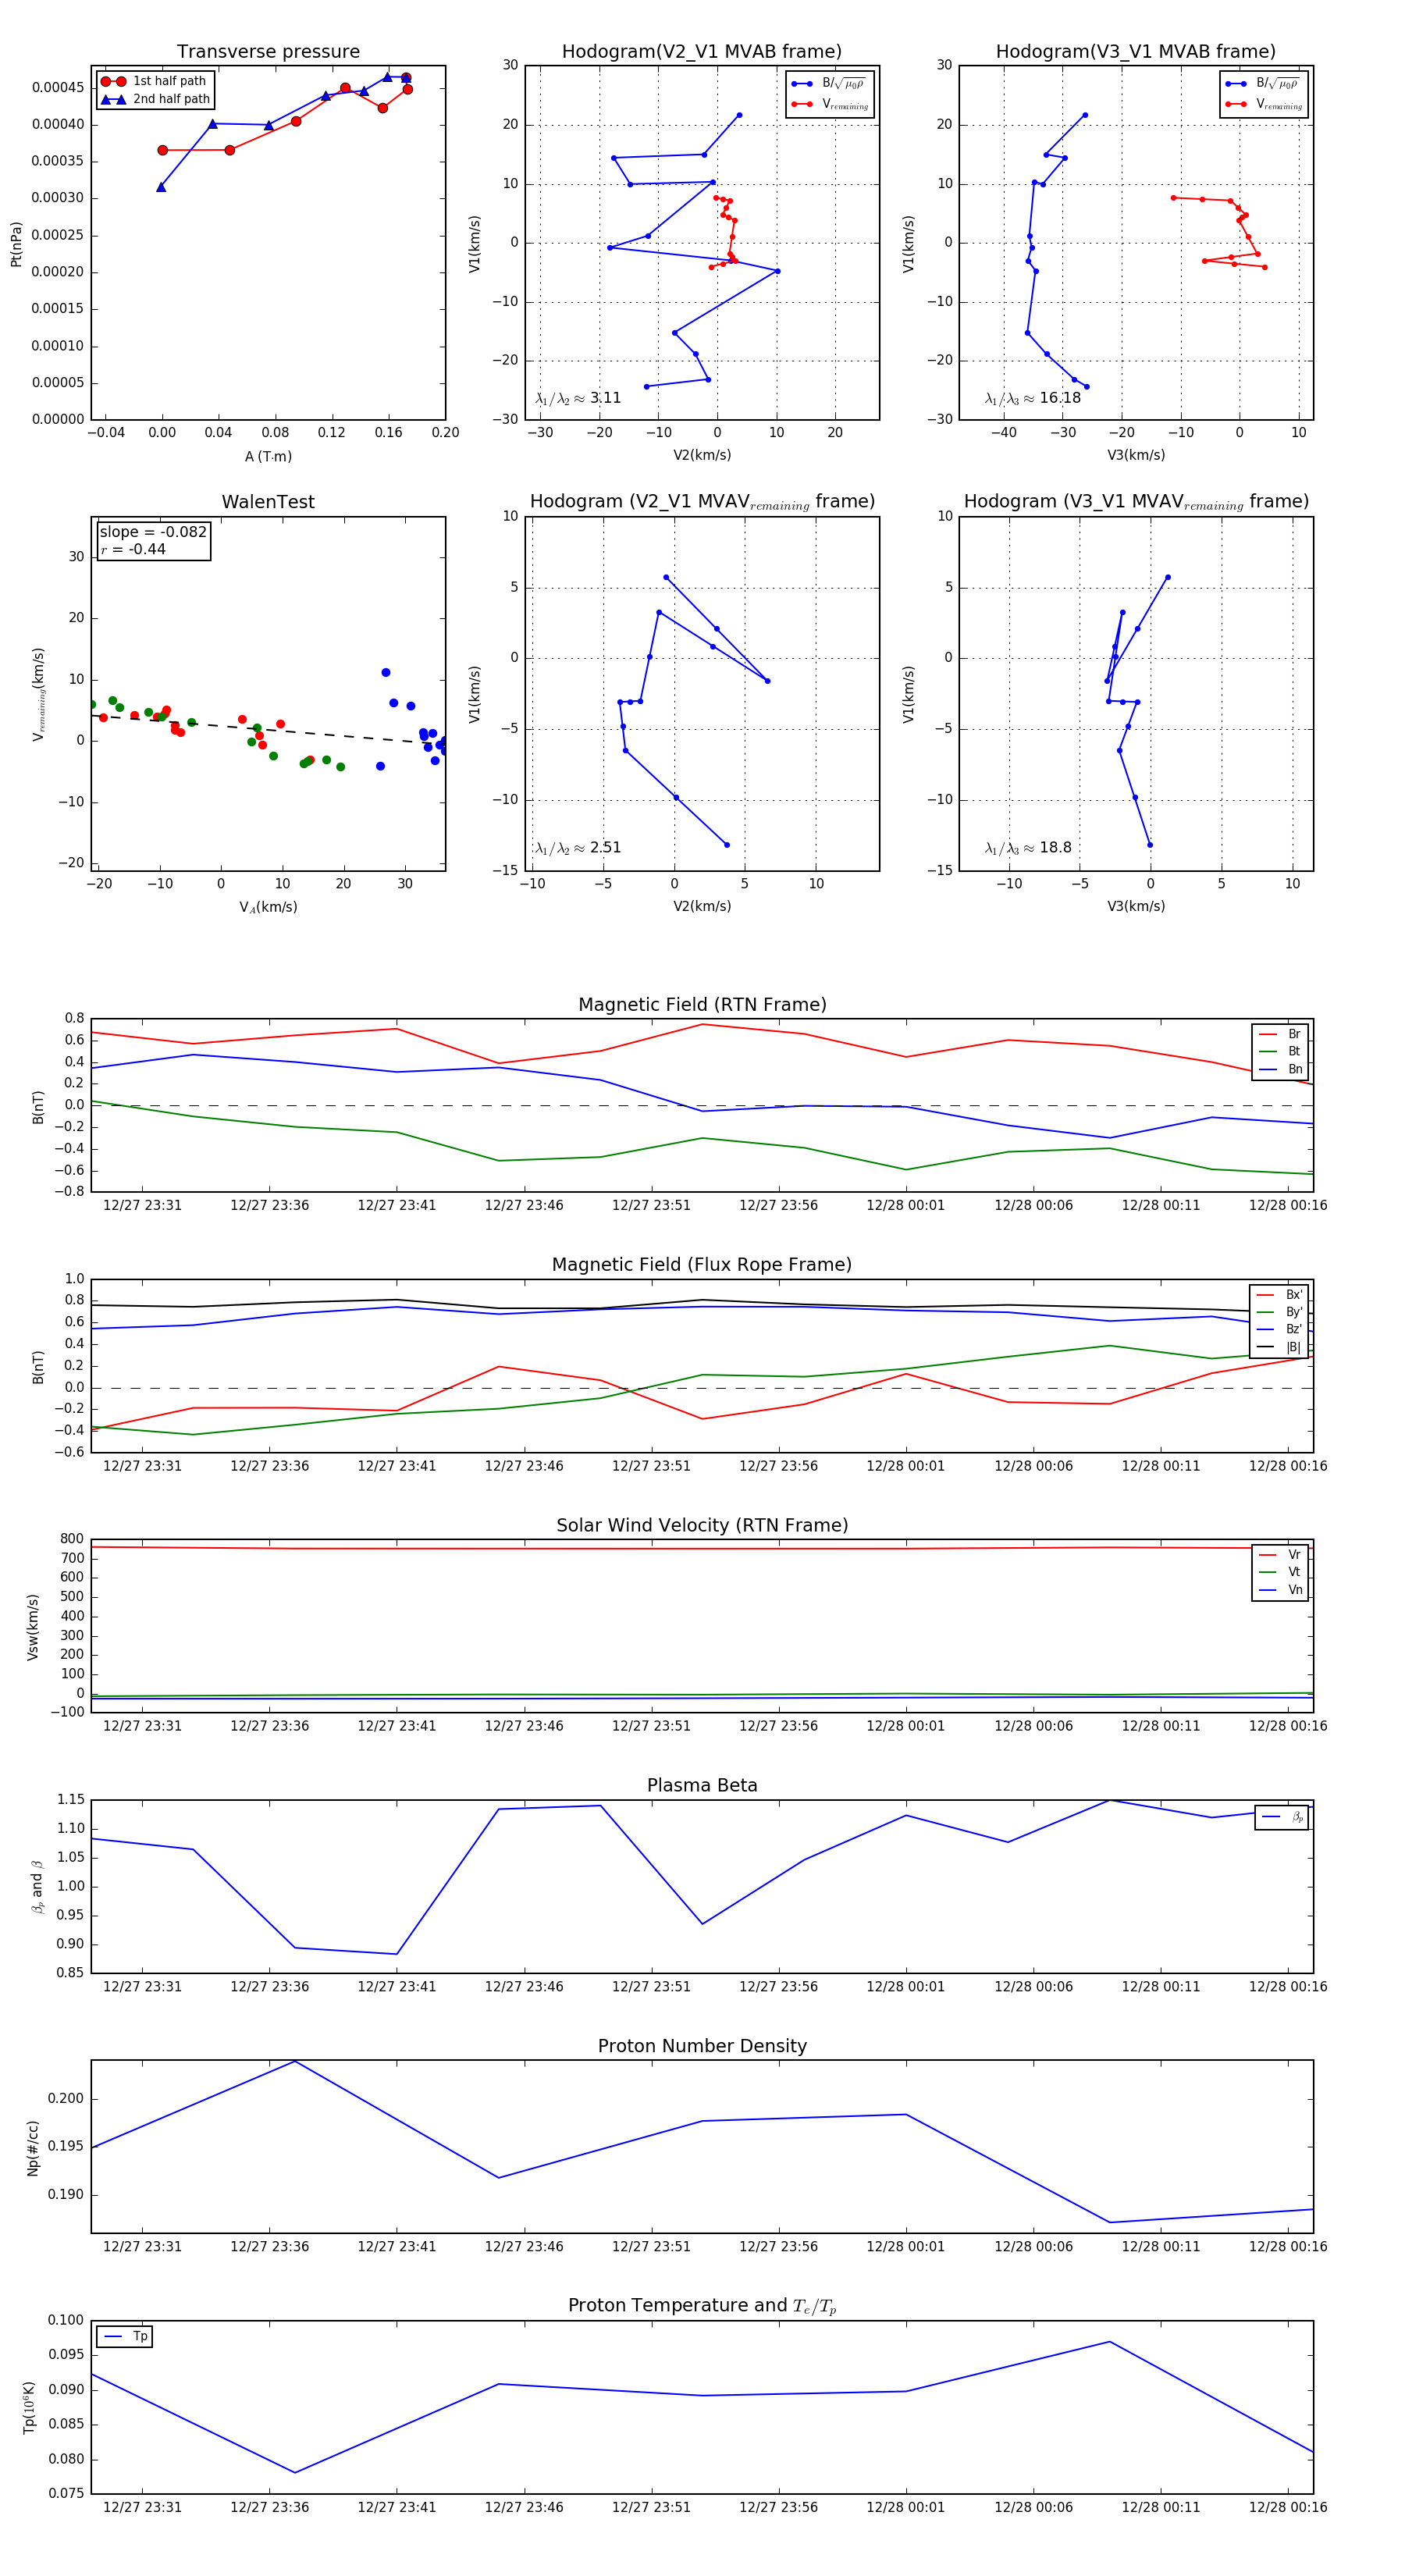Click 'Bt' legend entry in RTN magnetic plot
The width and height of the screenshot is (1405, 2576).
click(1281, 1051)
